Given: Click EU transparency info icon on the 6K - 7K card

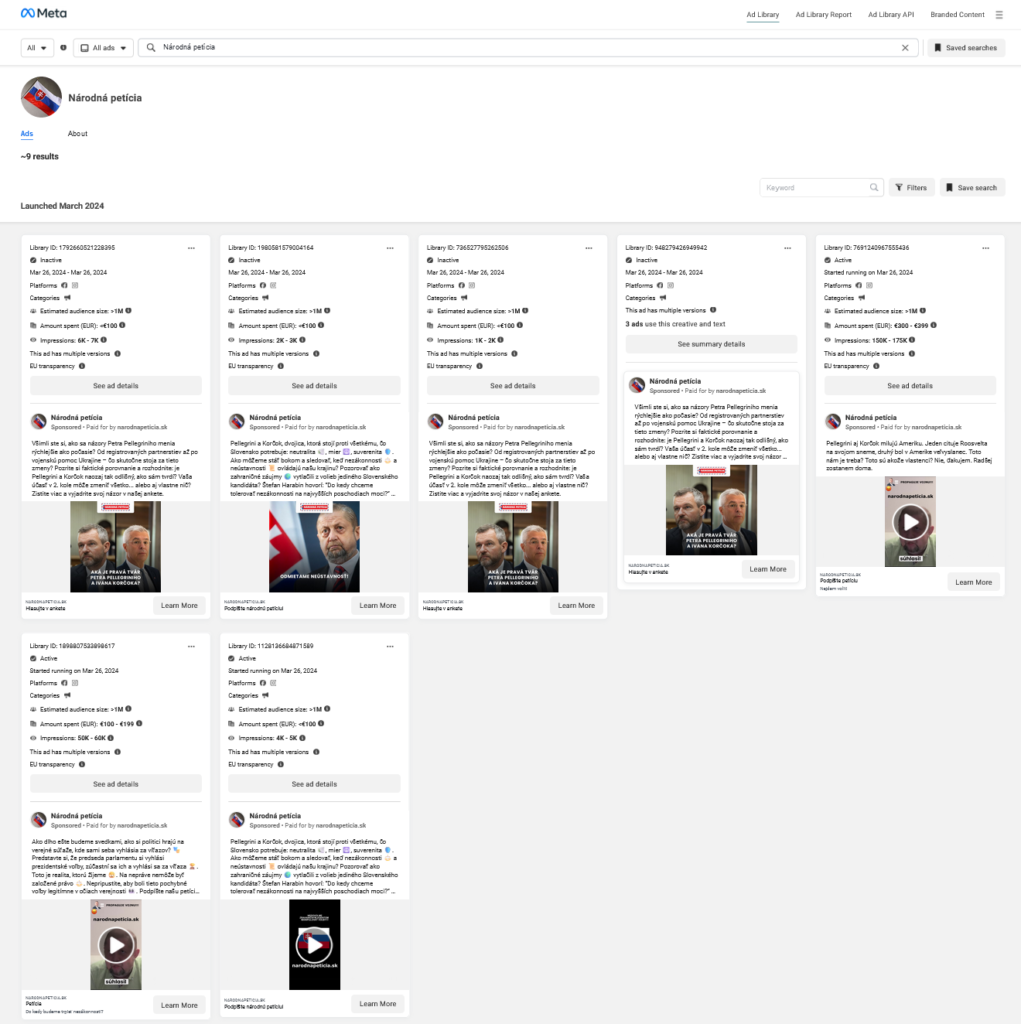Looking at the screenshot, I should click(82, 366).
